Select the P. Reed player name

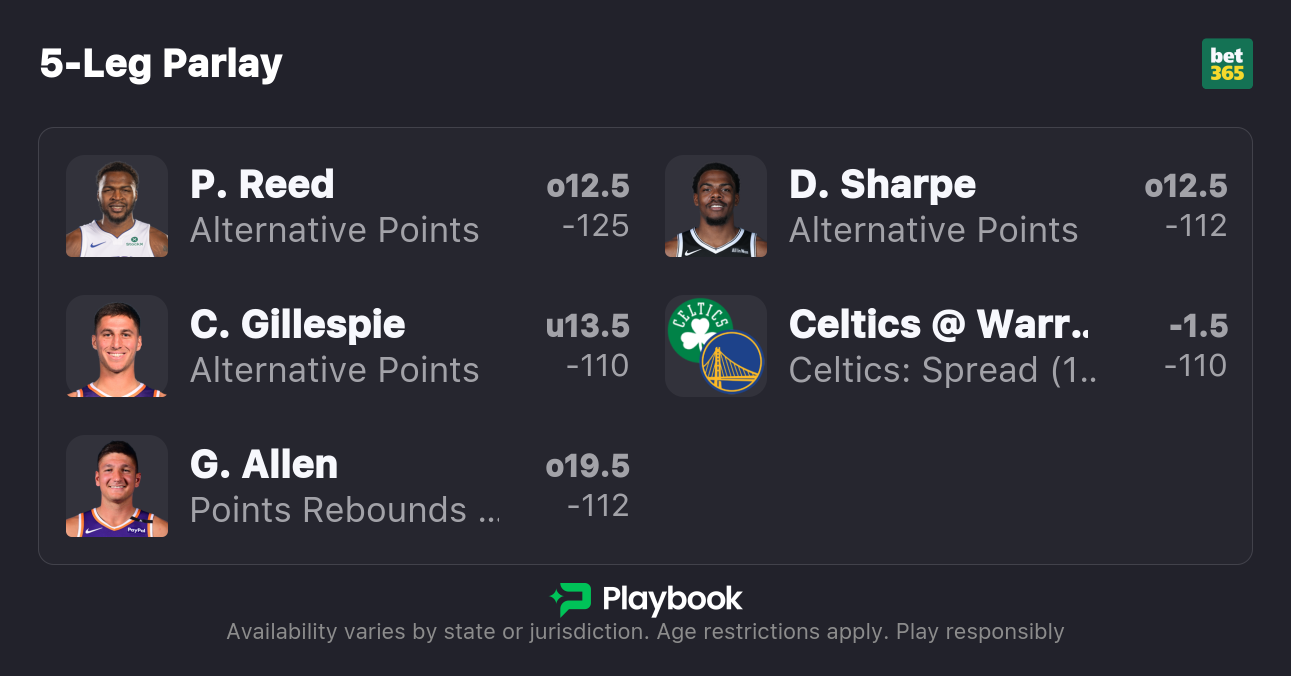pyautogui.click(x=262, y=185)
